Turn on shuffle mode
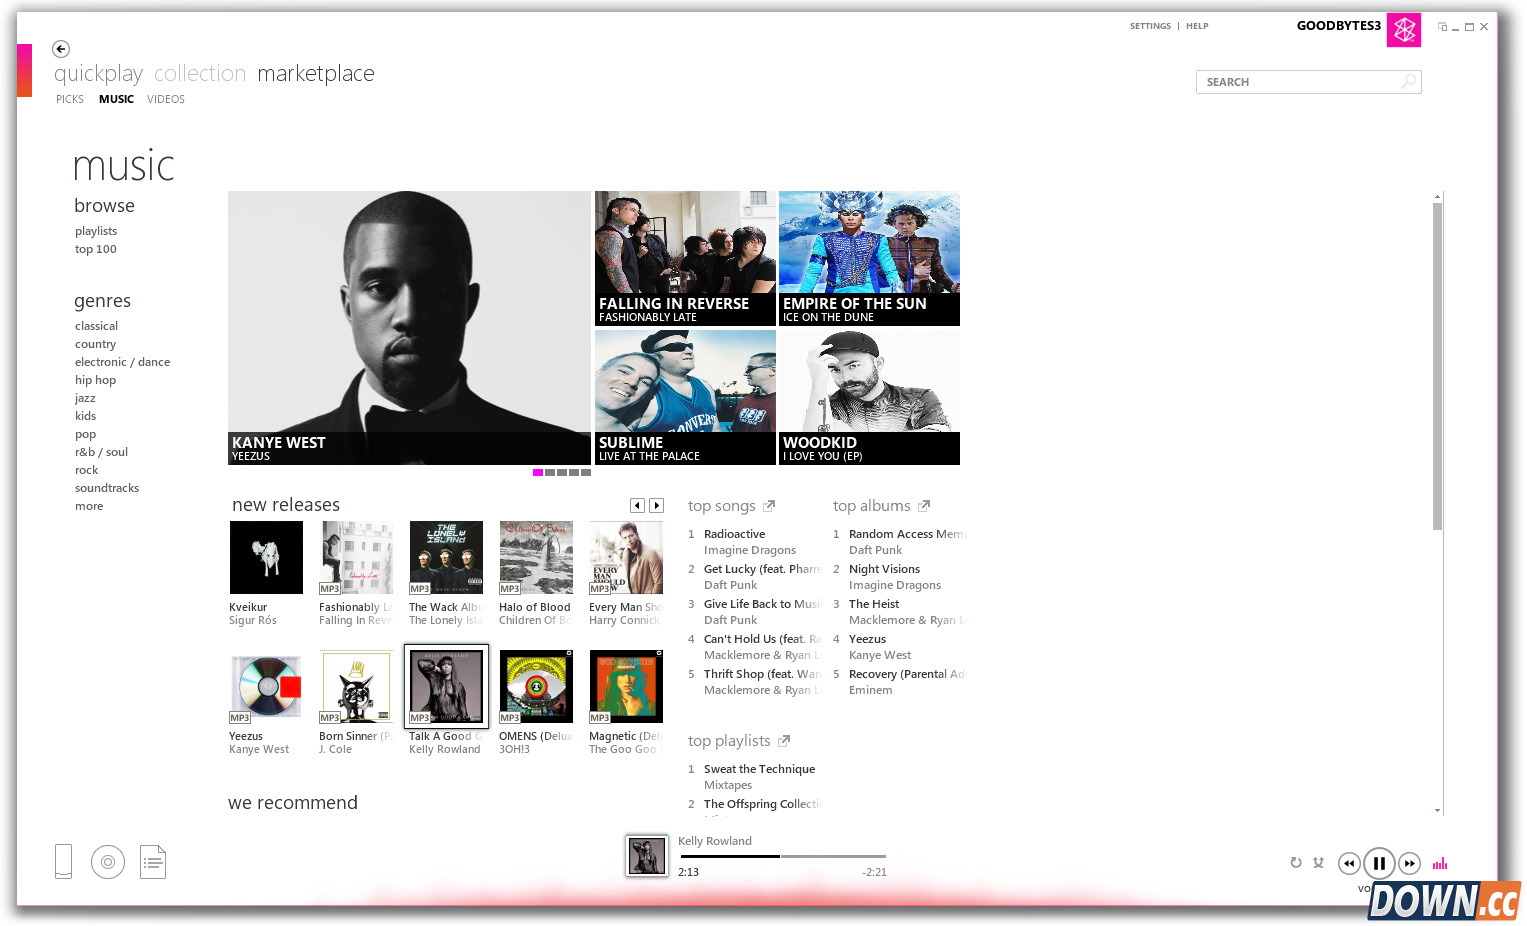Screen dimensions: 1527x926 pyautogui.click(x=1319, y=862)
